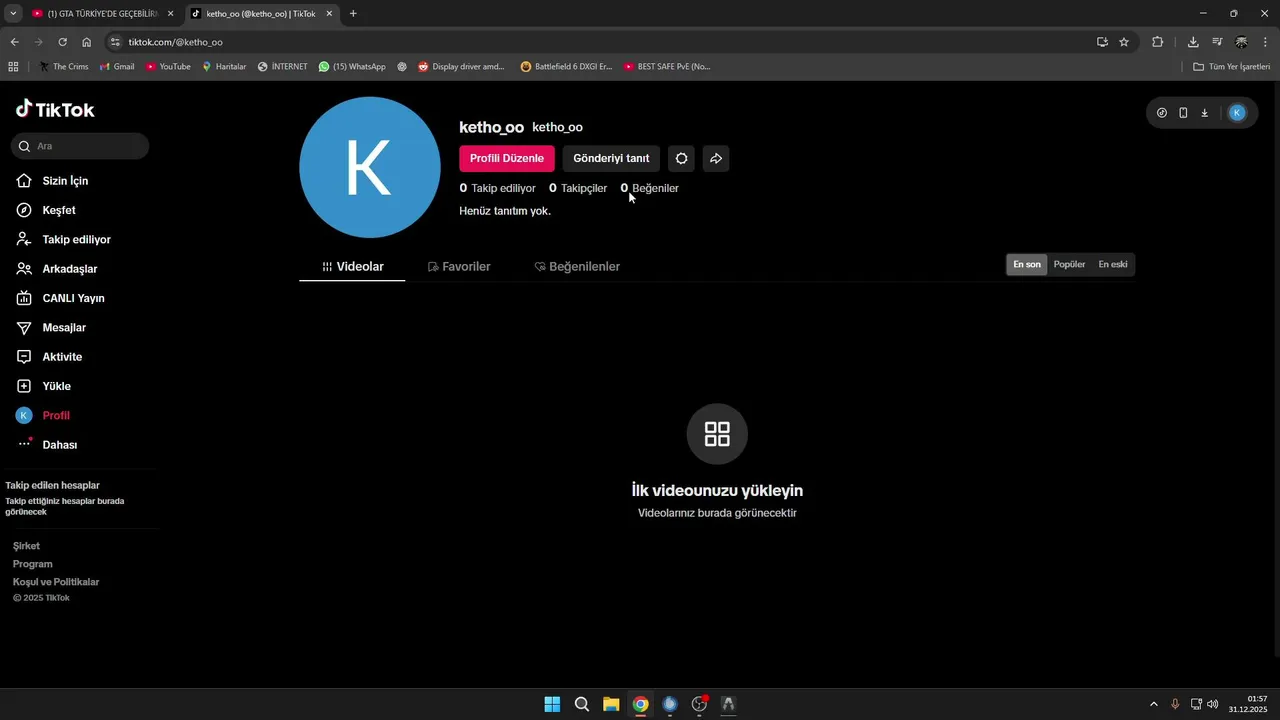This screenshot has height=720, width=1280.
Task: Select Profil in sidebar
Action: pos(43,415)
